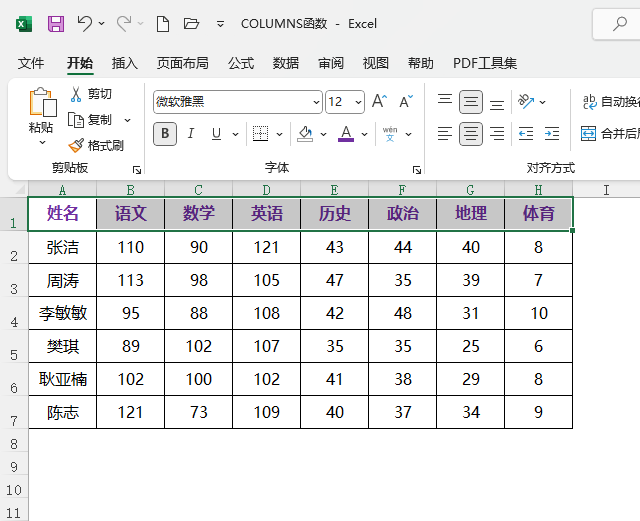Click the select-all corner triangle
This screenshot has height=521, width=640.
click(x=19, y=189)
